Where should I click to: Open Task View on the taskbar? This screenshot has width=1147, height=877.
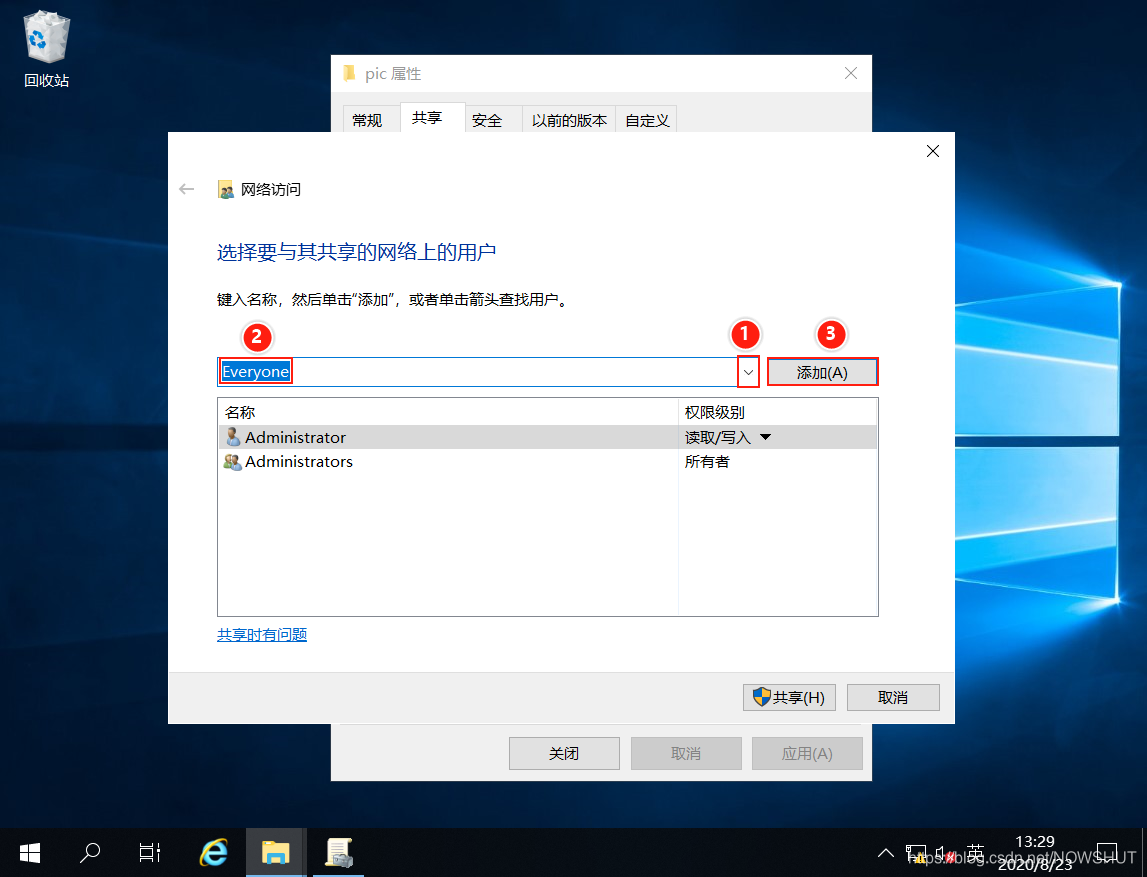click(x=148, y=852)
